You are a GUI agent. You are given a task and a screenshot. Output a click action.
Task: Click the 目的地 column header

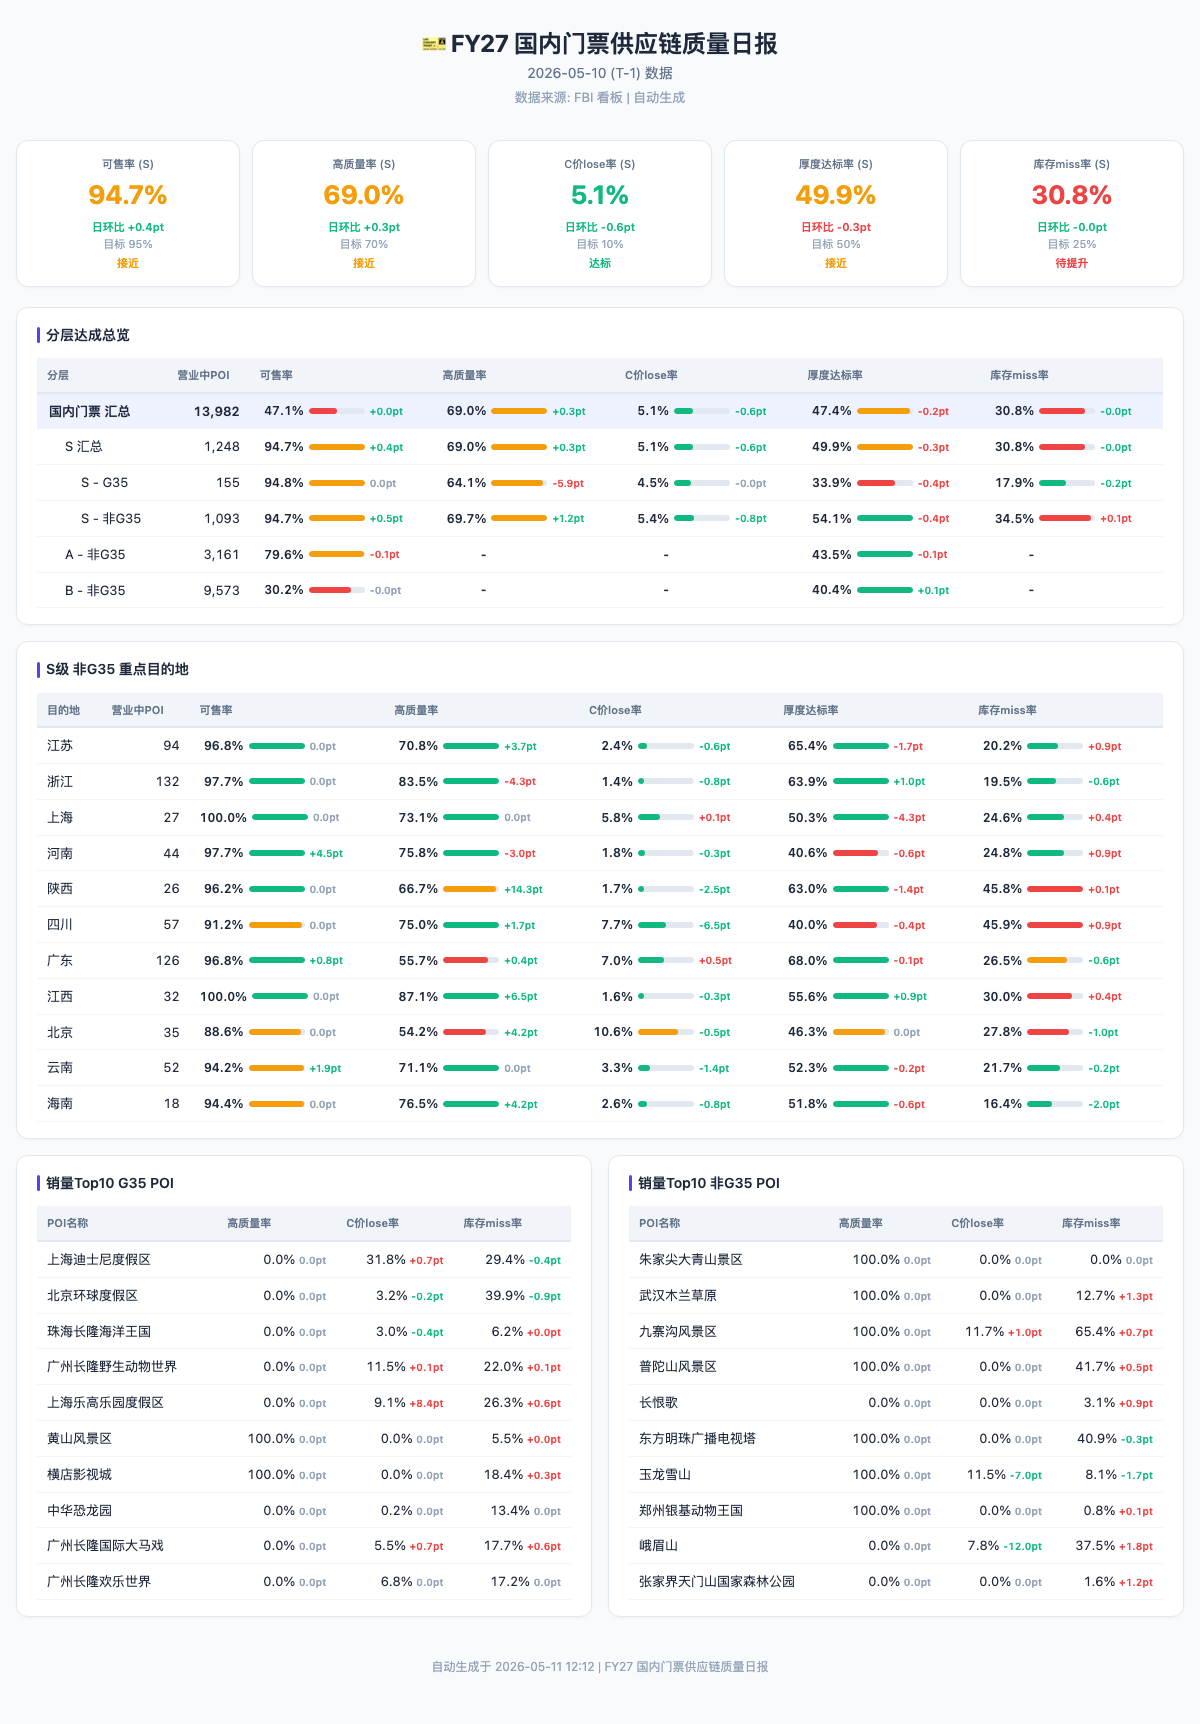64,710
